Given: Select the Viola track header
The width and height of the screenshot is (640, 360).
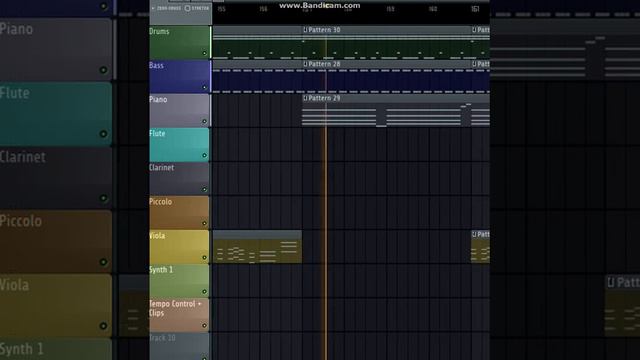Looking at the screenshot, I should (179, 247).
